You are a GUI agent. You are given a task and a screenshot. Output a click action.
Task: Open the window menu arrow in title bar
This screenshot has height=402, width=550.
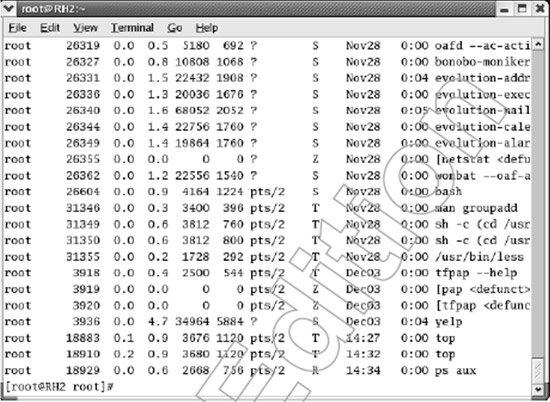coord(8,8)
